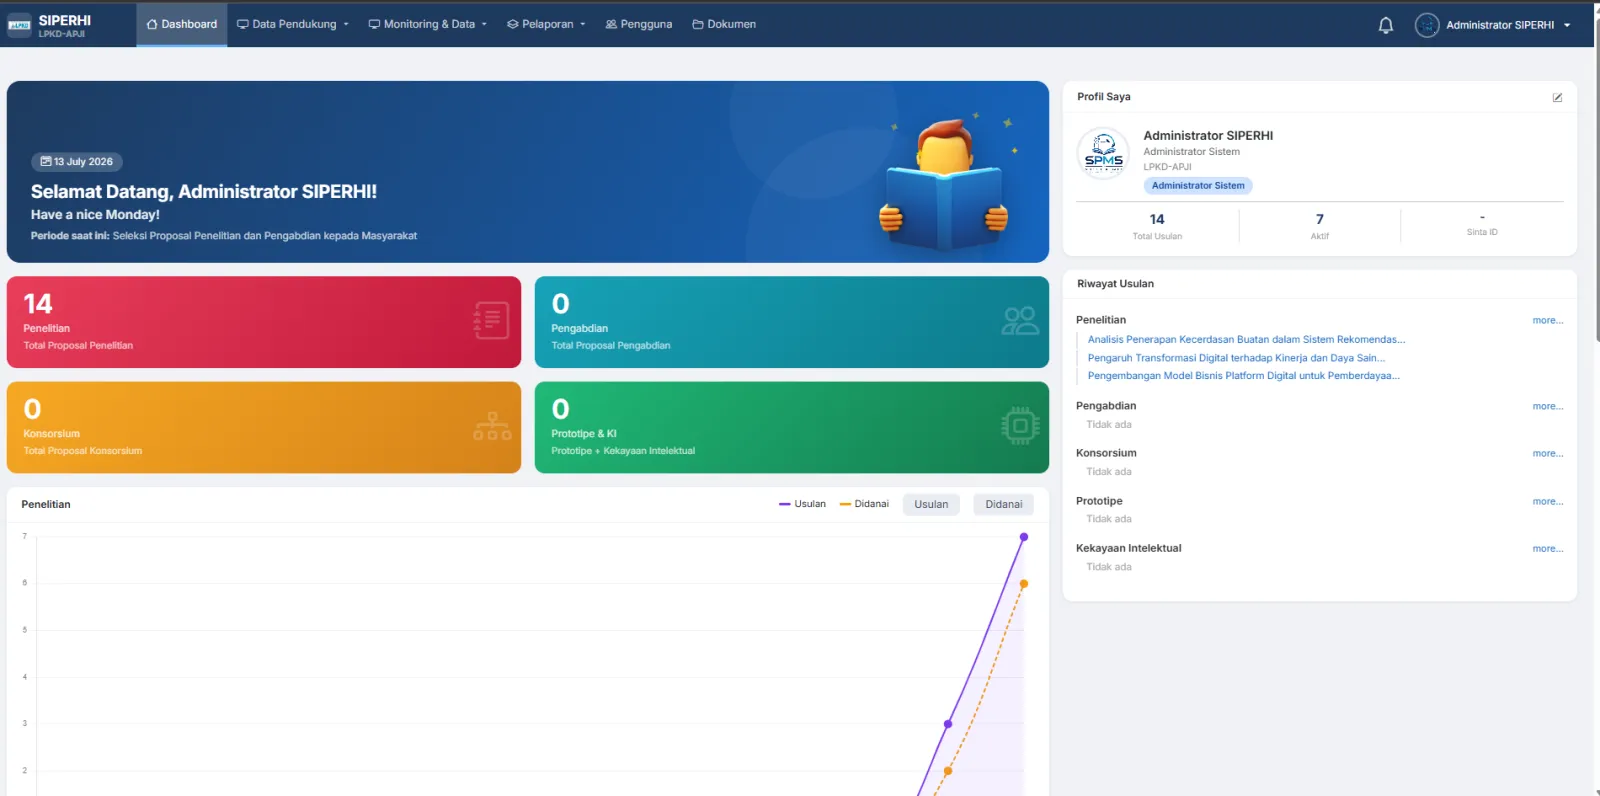
Task: Toggle the Usulan purple legend entry
Action: pyautogui.click(x=802, y=504)
